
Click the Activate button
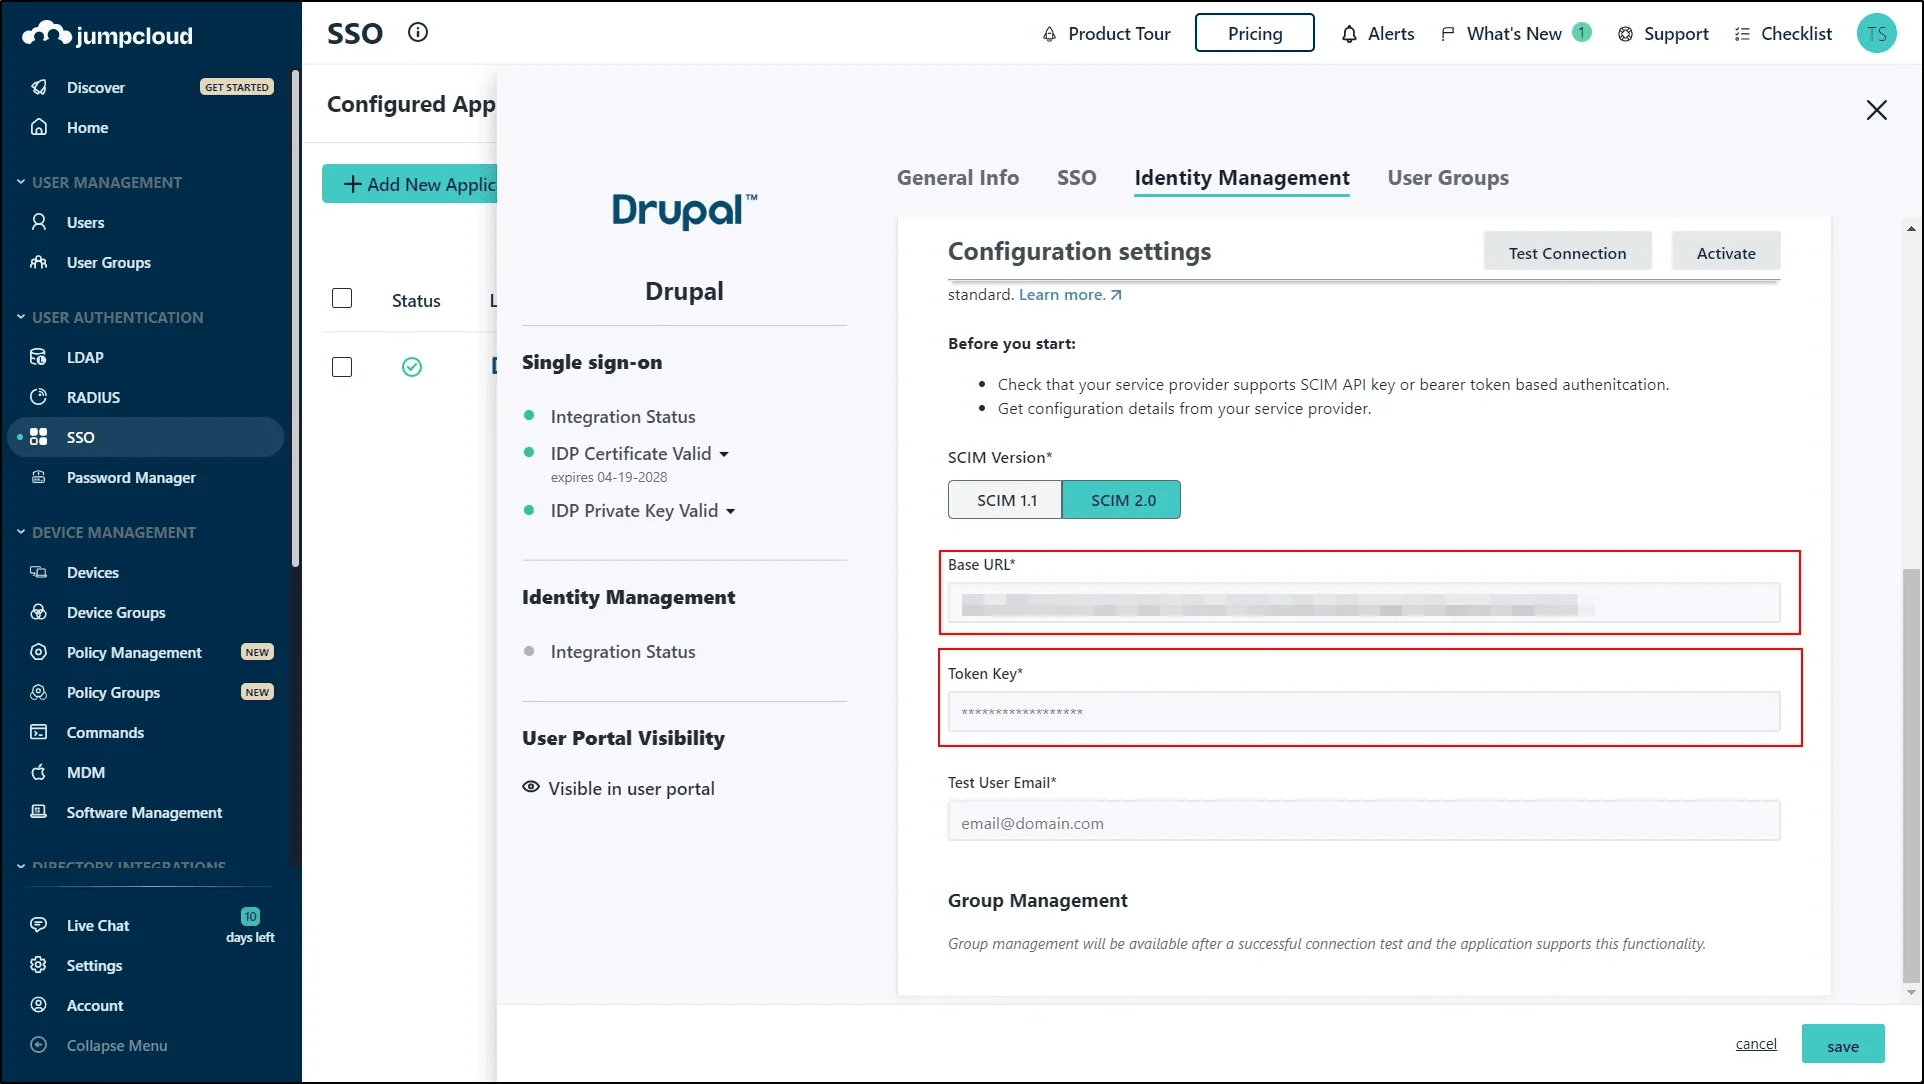(x=1726, y=252)
